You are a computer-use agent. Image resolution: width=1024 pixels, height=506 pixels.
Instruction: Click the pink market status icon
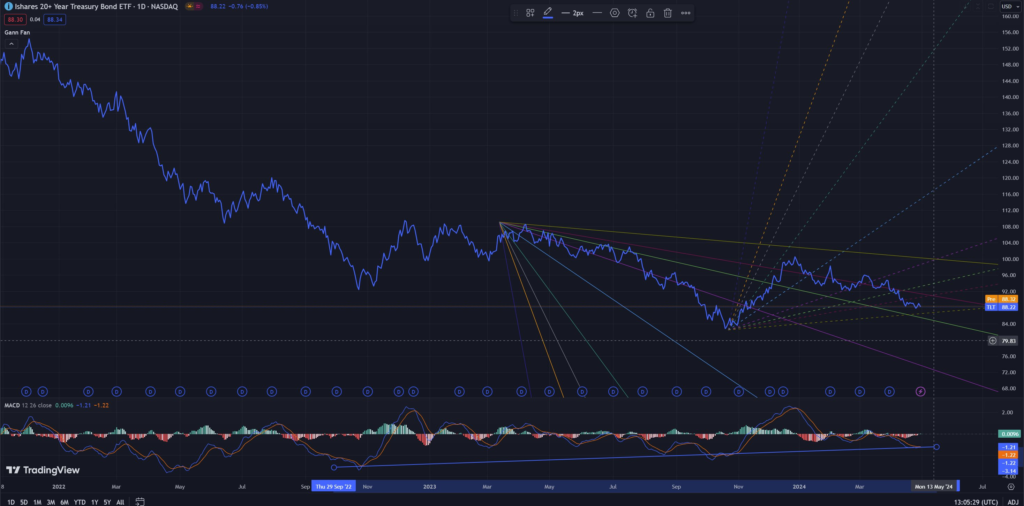pos(199,6)
